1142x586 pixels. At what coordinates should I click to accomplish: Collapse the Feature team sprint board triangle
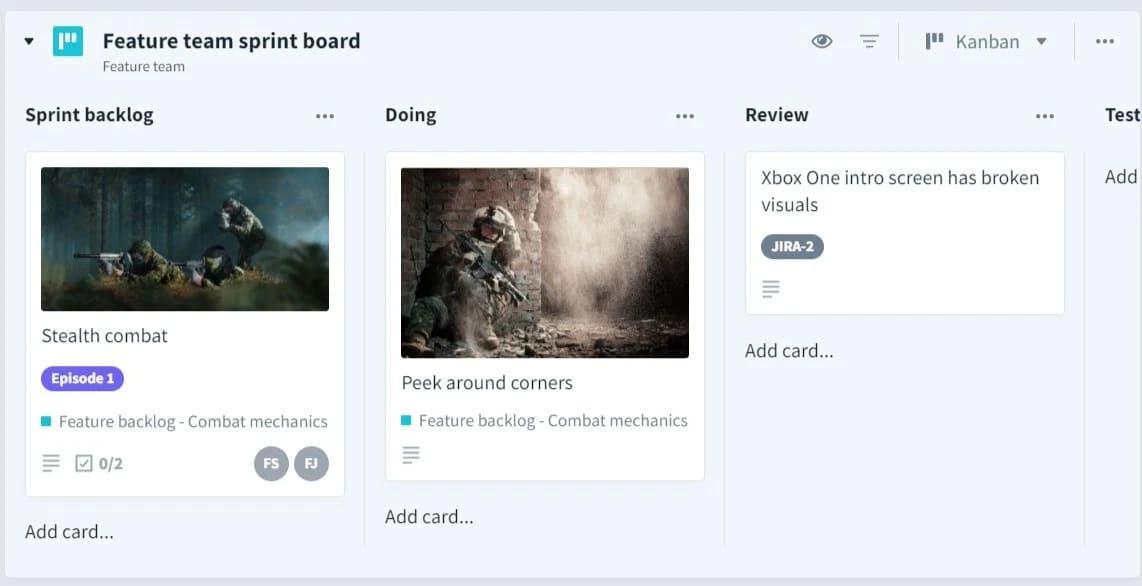(29, 41)
